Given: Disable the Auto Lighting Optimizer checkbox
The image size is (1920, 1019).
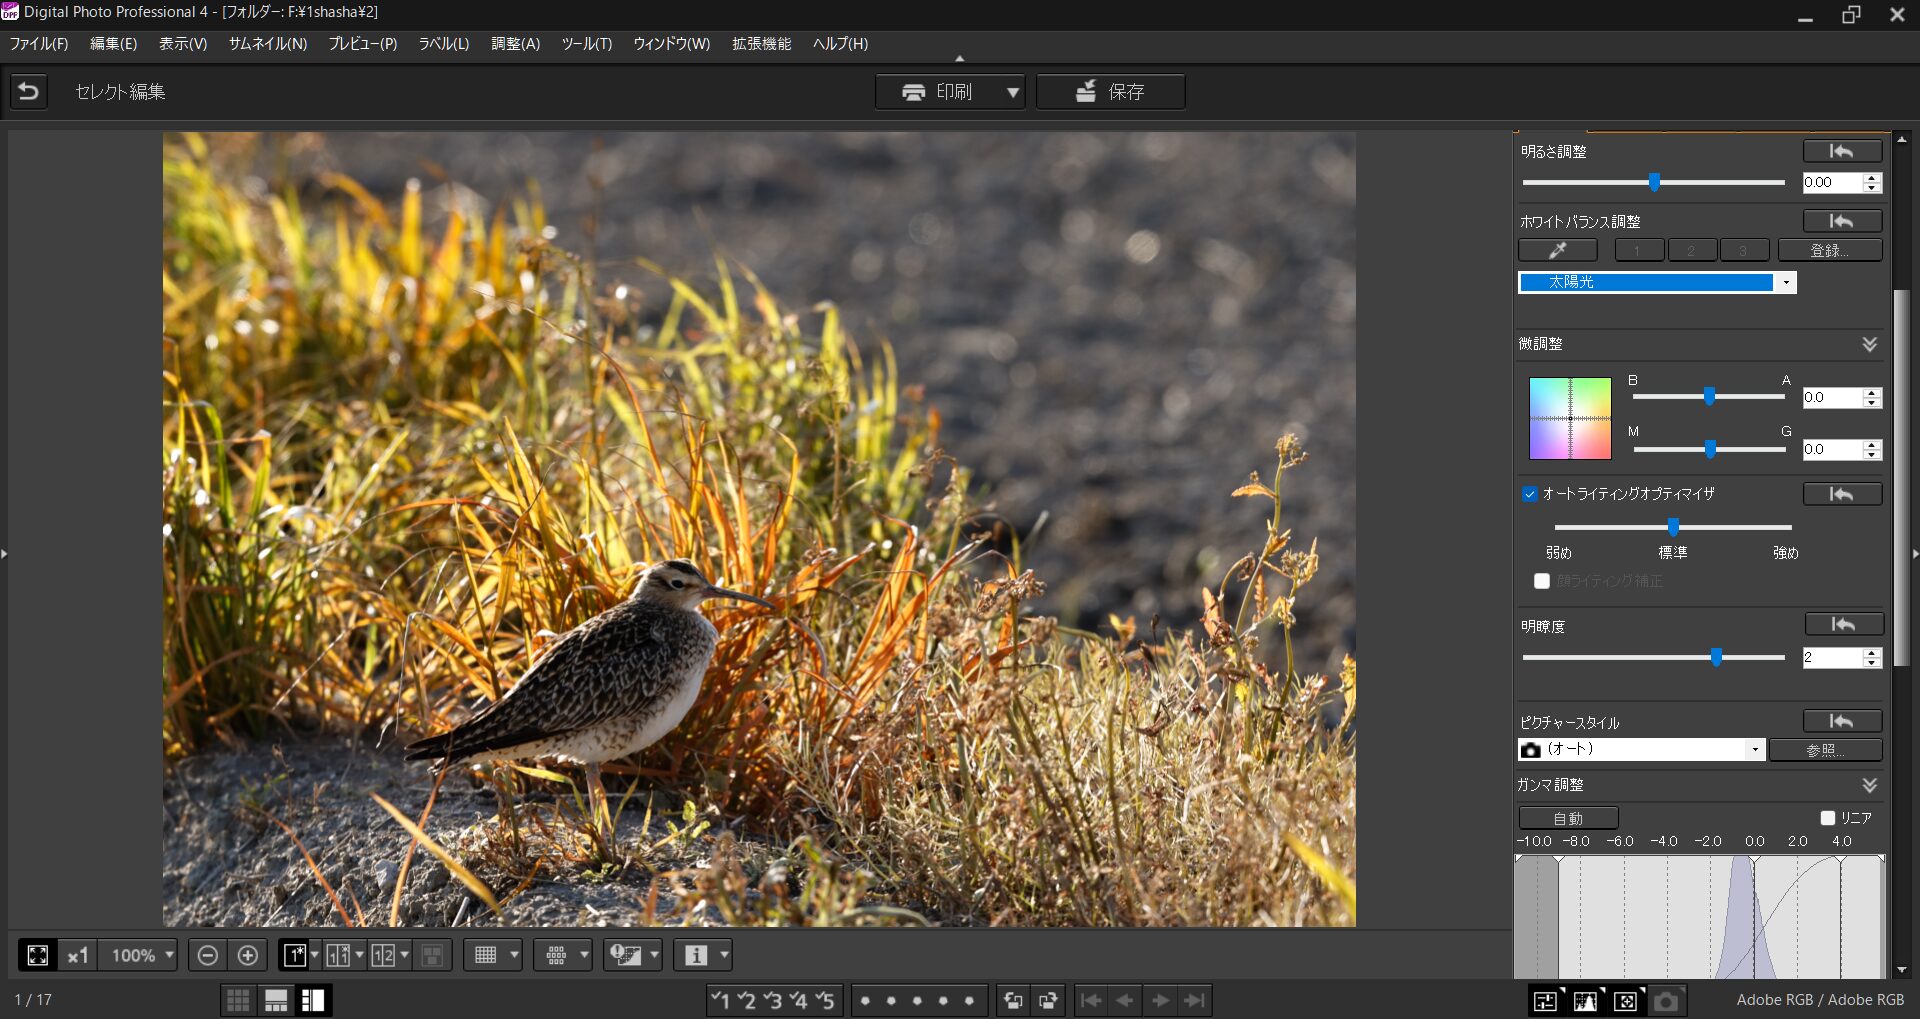Looking at the screenshot, I should coord(1529,494).
